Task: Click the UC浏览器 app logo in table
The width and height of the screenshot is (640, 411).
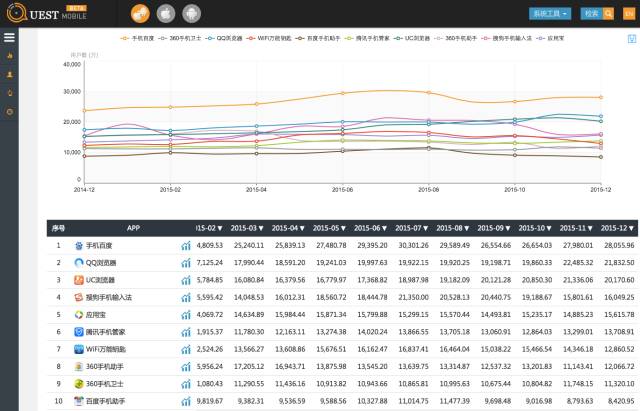Action: click(79, 280)
